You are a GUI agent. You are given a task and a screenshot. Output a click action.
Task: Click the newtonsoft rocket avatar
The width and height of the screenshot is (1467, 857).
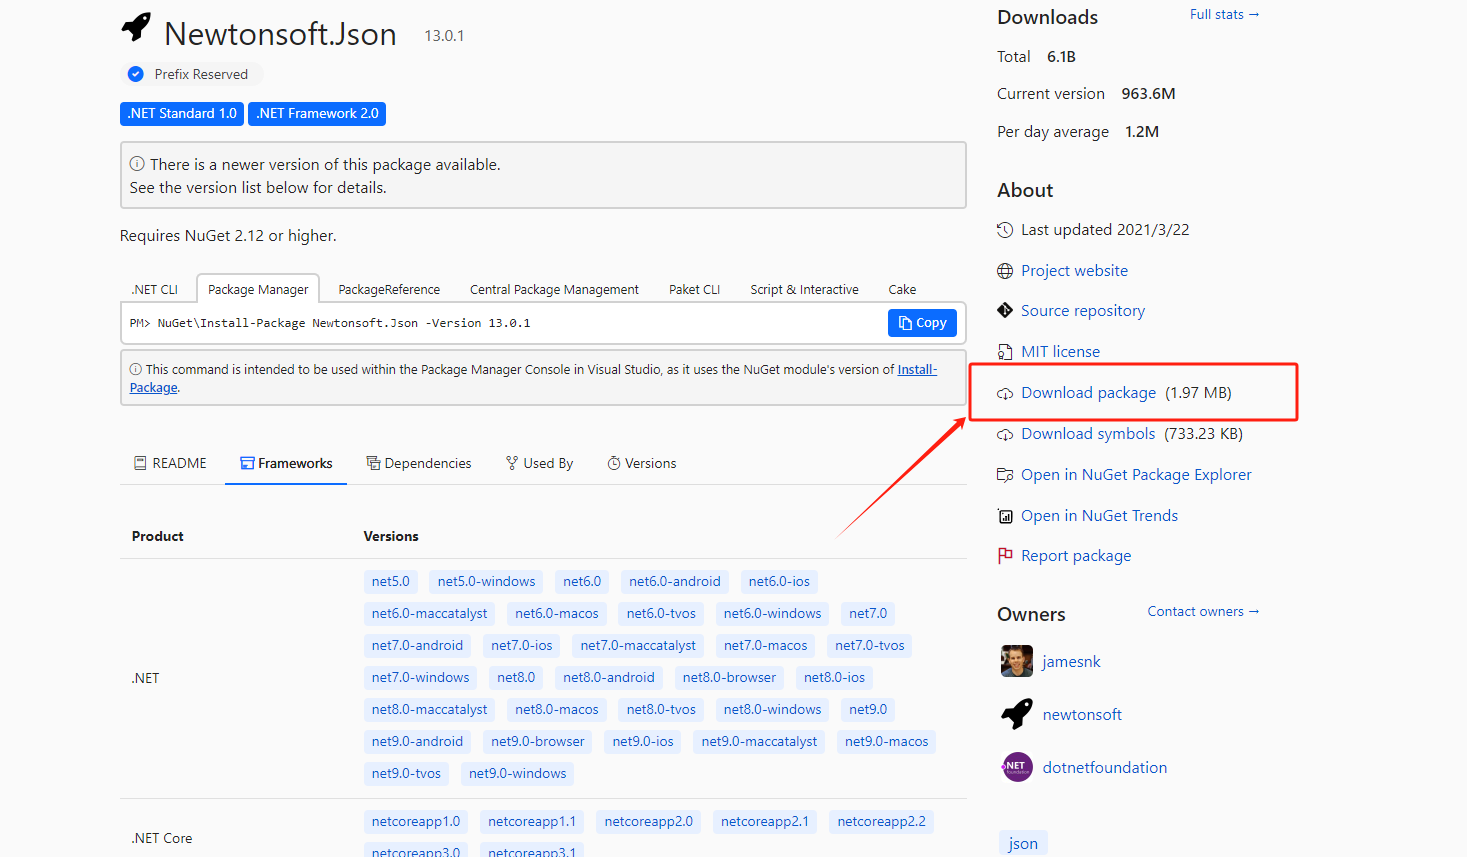1017,714
